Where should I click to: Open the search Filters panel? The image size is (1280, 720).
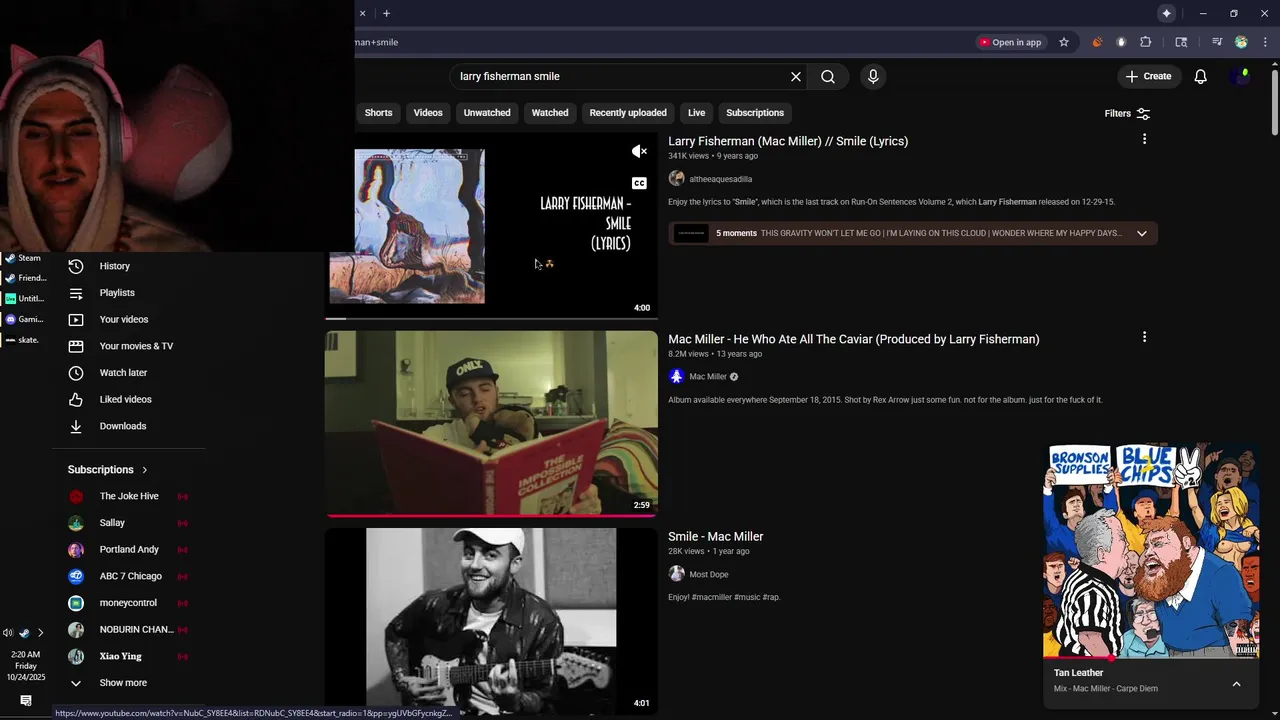(x=1127, y=114)
